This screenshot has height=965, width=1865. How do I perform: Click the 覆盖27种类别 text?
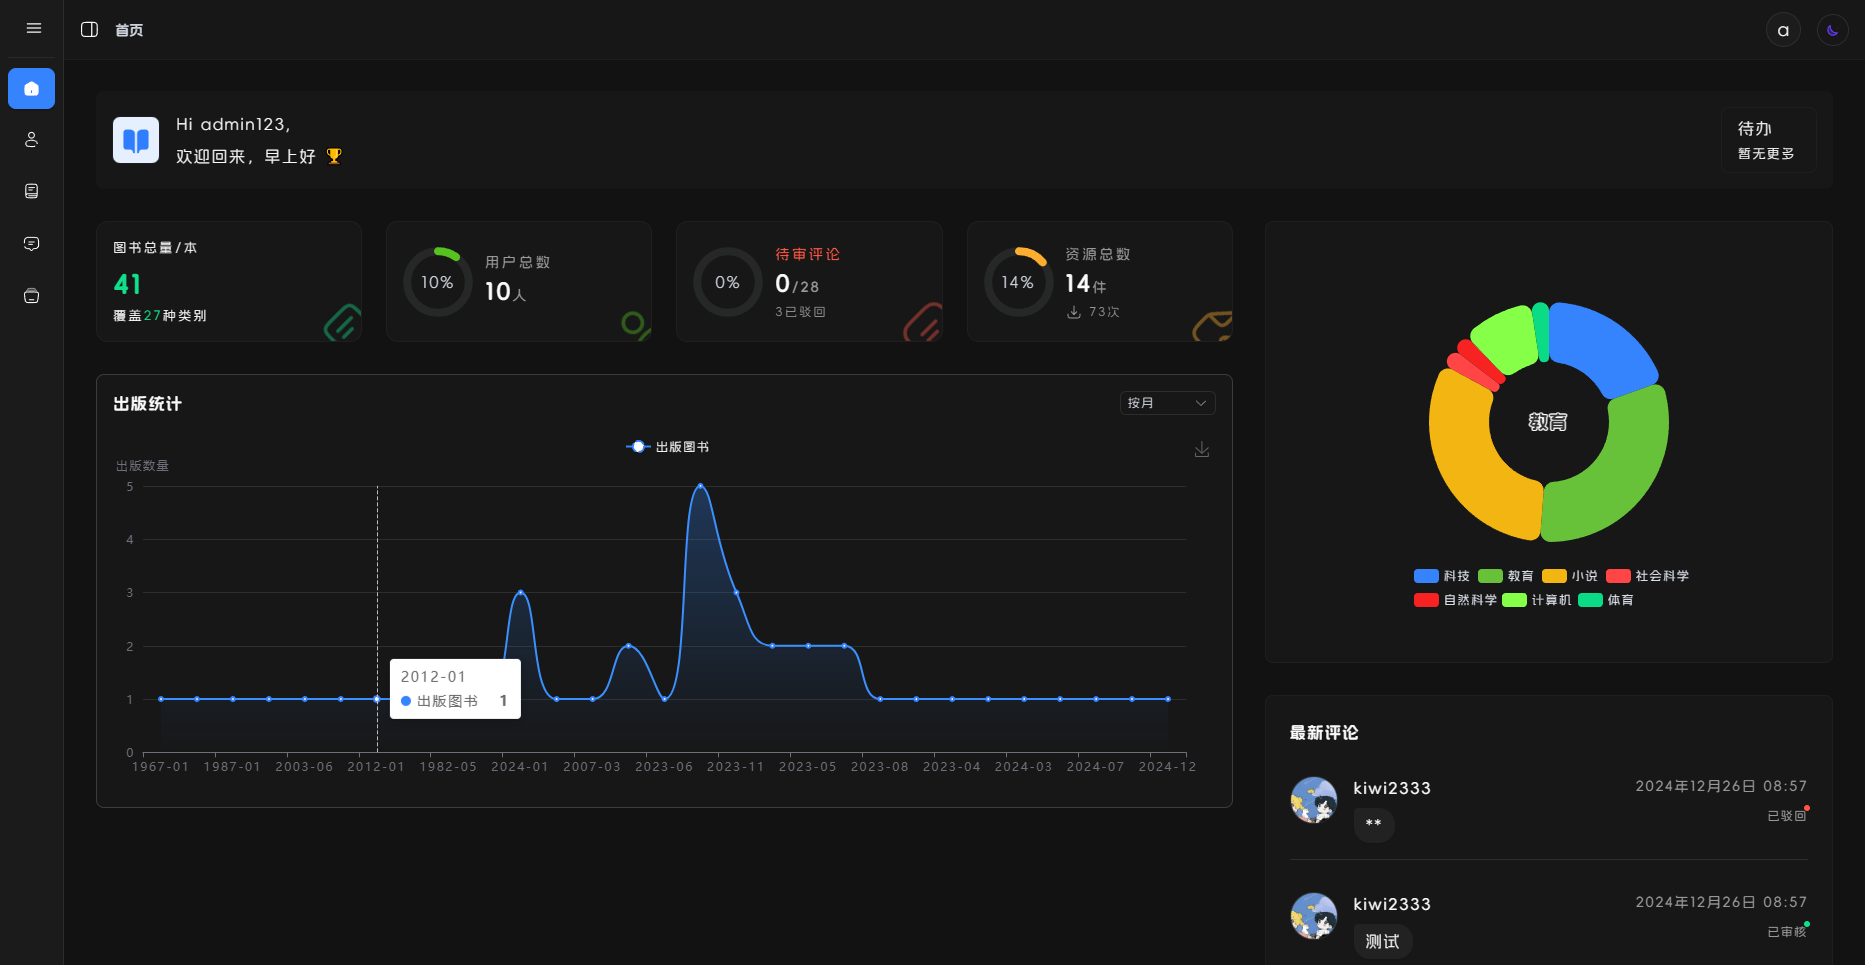point(160,316)
